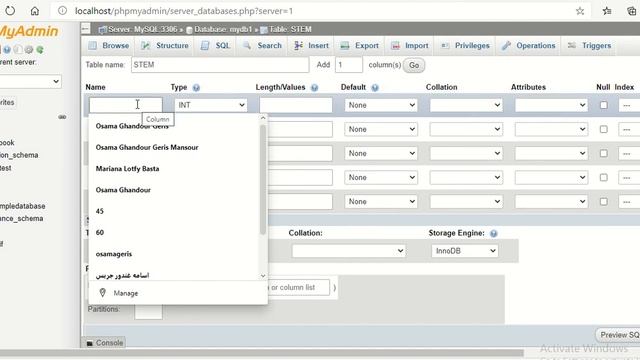Open Storage Engine InnoDB dropdown
The image size is (640, 360).
point(464,251)
